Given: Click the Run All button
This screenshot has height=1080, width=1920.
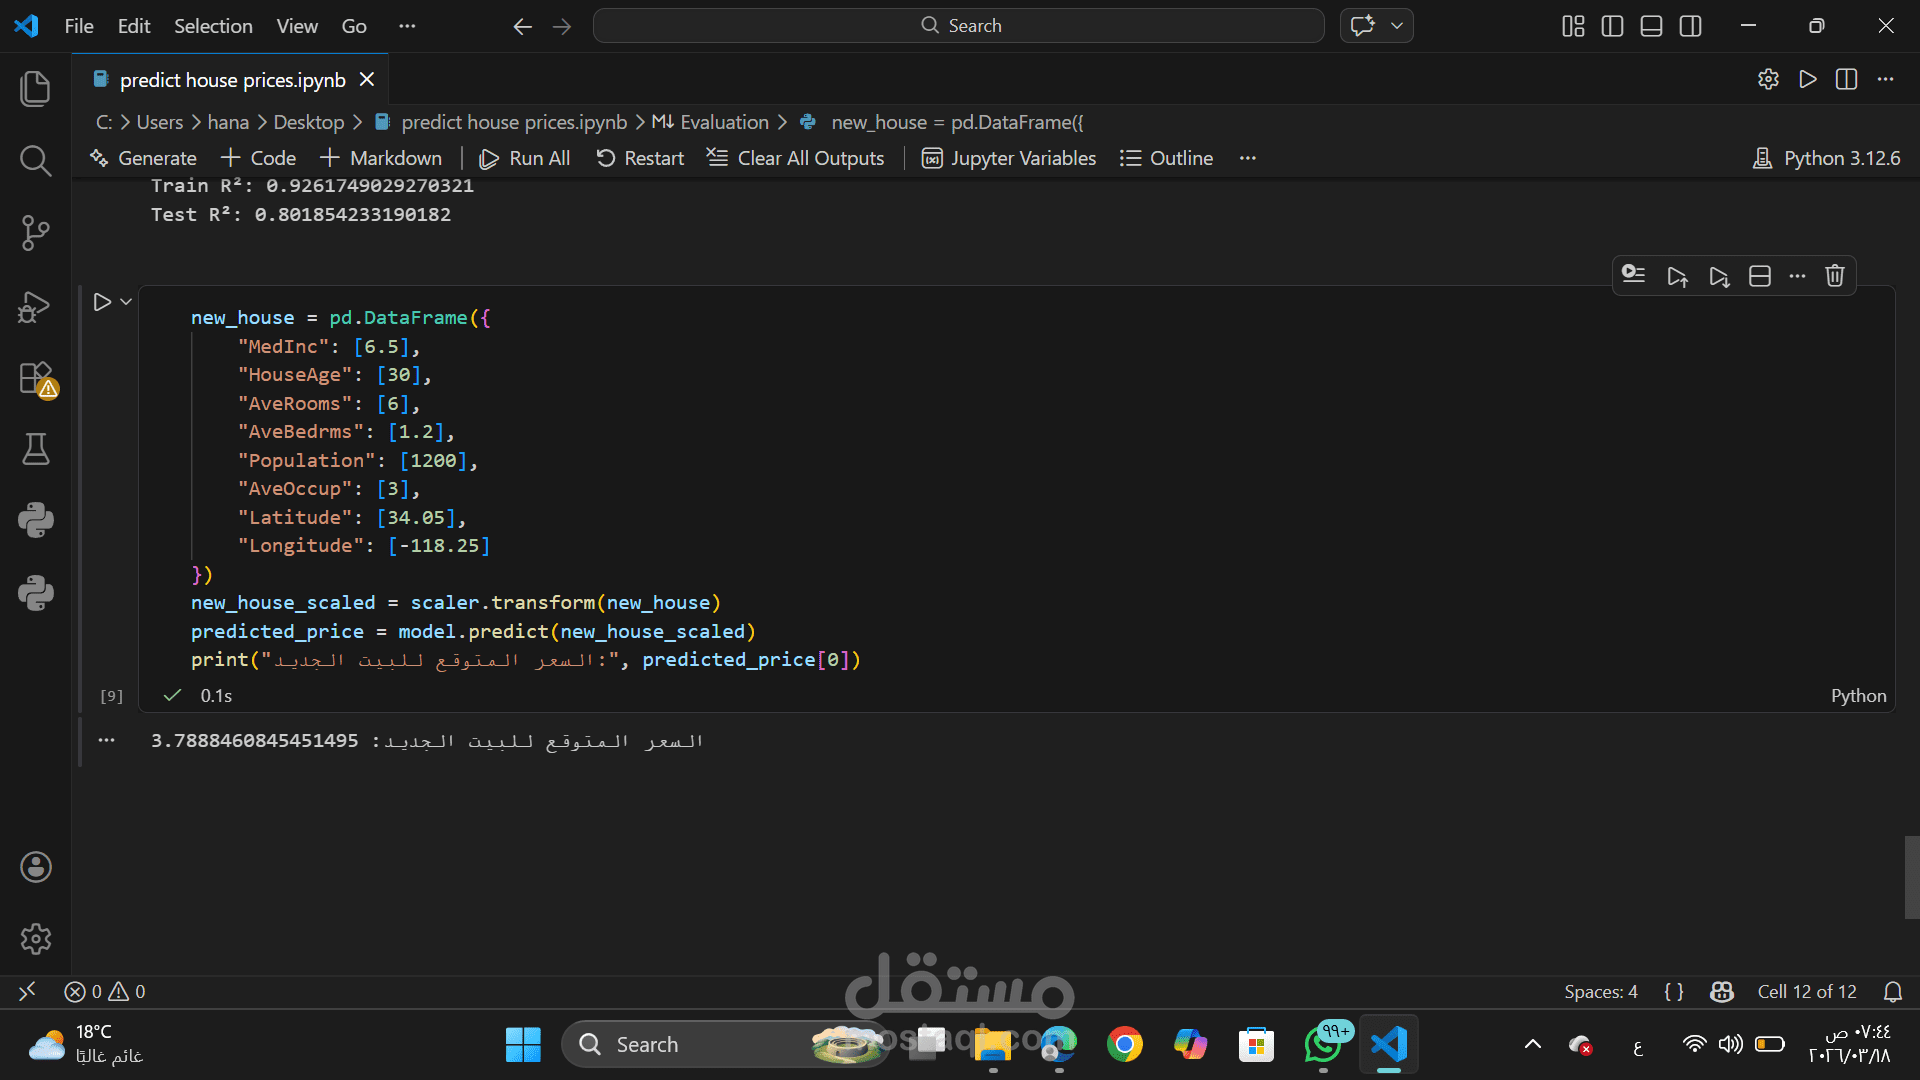Looking at the screenshot, I should click(525, 158).
